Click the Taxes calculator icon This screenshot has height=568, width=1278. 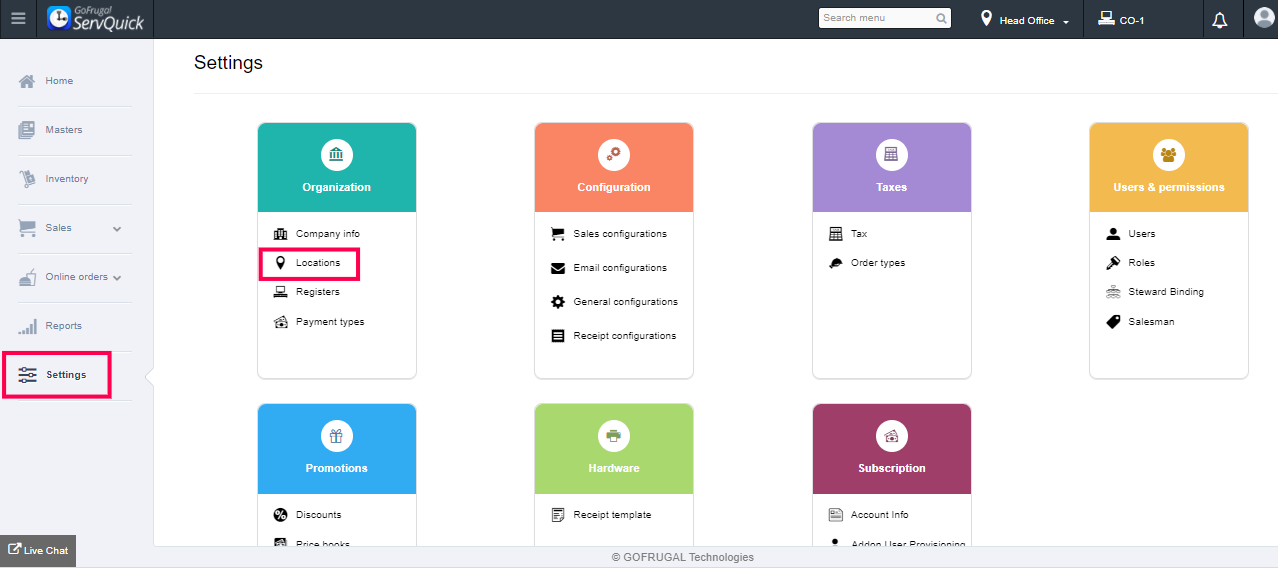pyautogui.click(x=891, y=155)
